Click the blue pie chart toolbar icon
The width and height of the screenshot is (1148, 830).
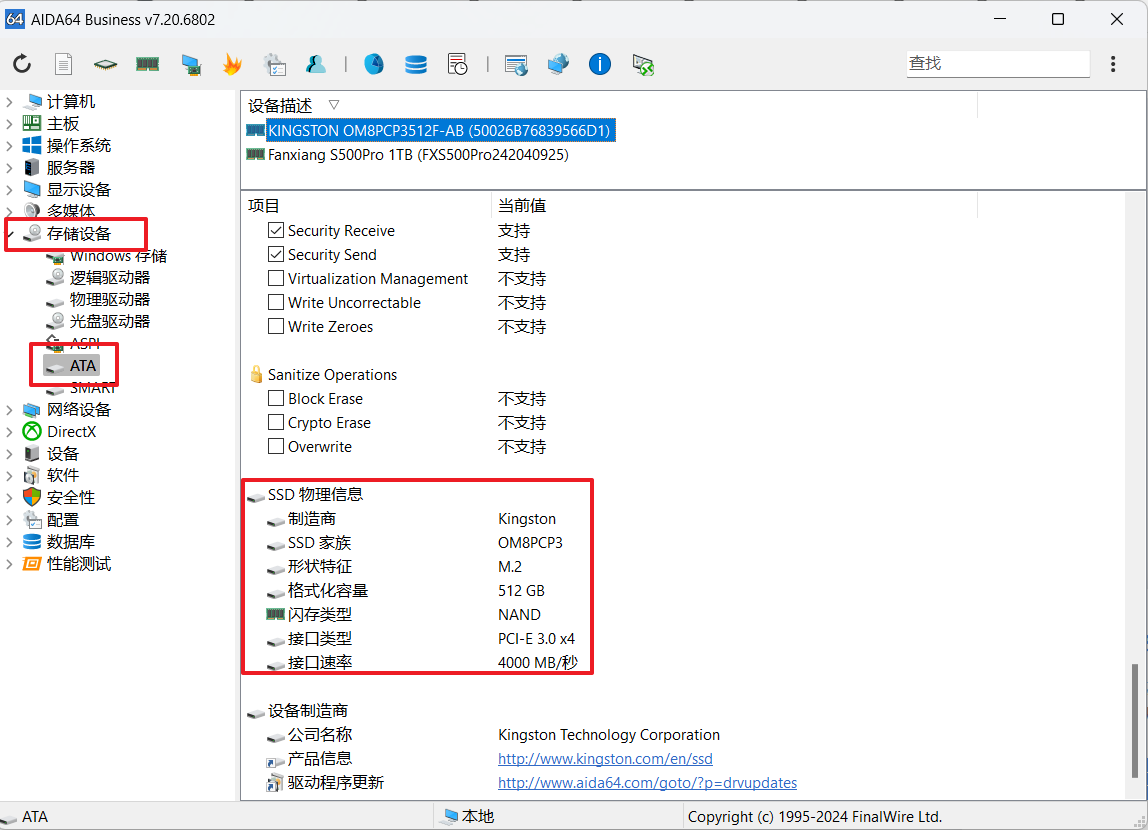[374, 64]
